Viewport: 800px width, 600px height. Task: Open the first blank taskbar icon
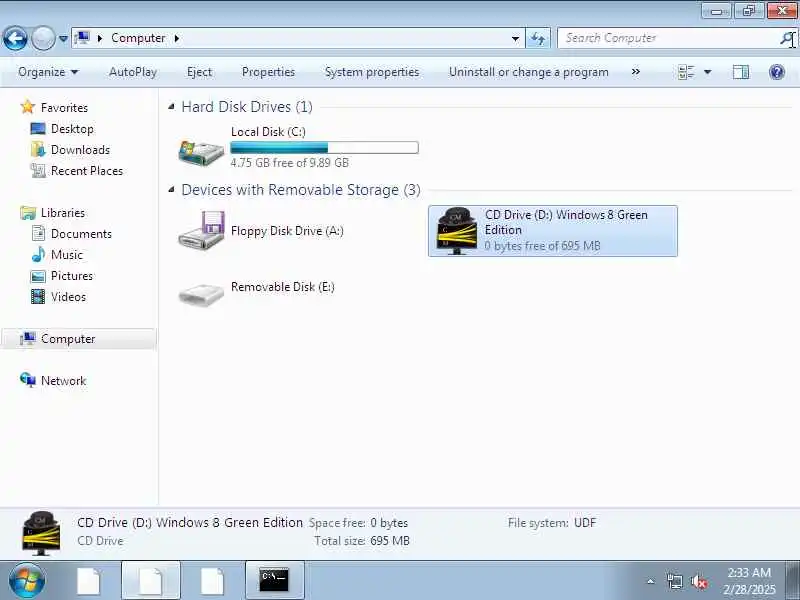coord(89,581)
